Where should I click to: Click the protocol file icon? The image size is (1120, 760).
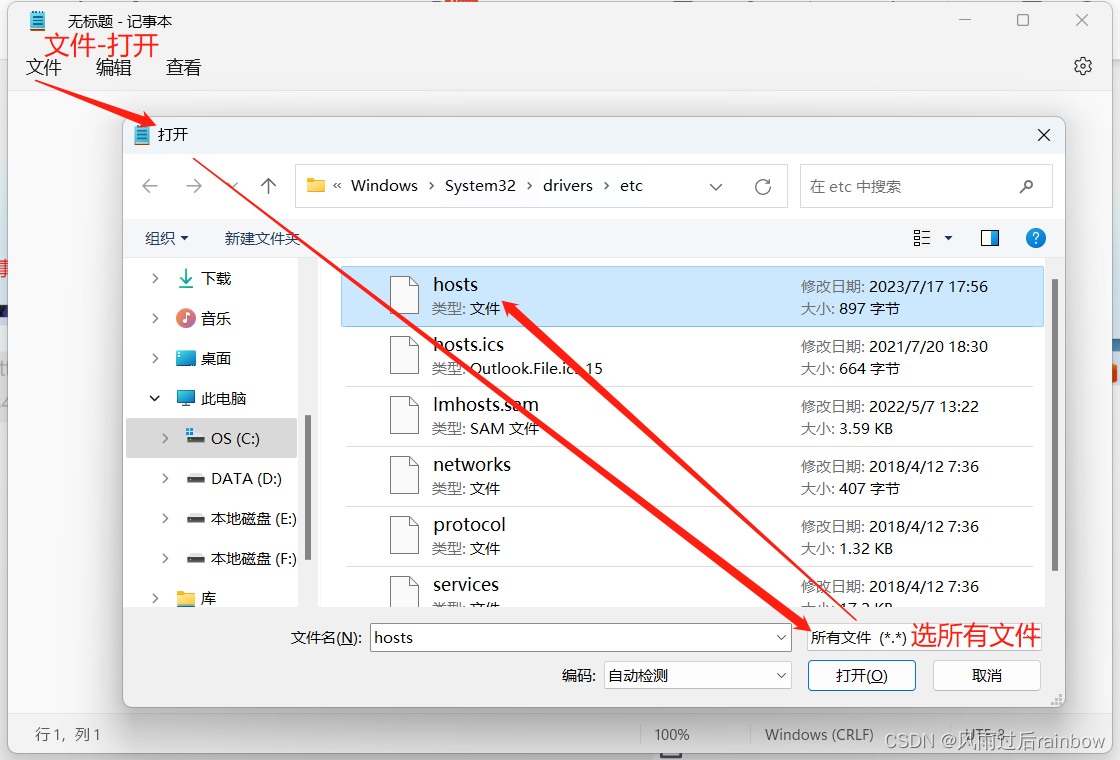coord(404,535)
